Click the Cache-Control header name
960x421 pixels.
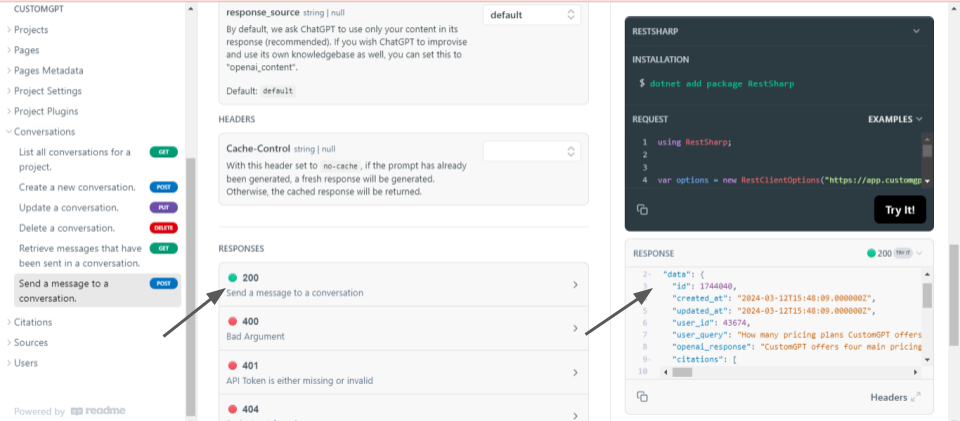click(x=258, y=148)
